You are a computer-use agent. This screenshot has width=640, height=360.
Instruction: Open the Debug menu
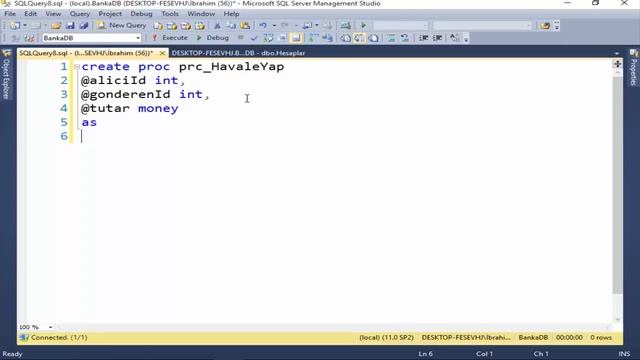click(x=141, y=13)
